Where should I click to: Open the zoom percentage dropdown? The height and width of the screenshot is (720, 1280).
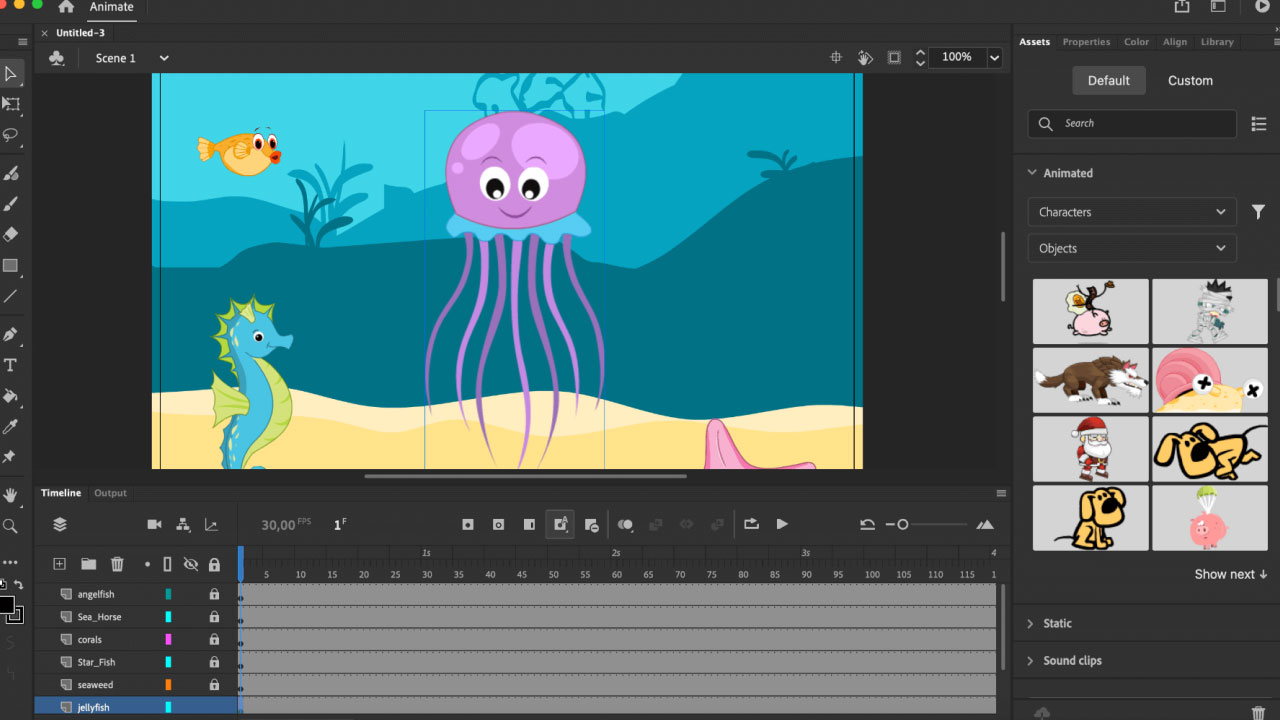pos(995,57)
